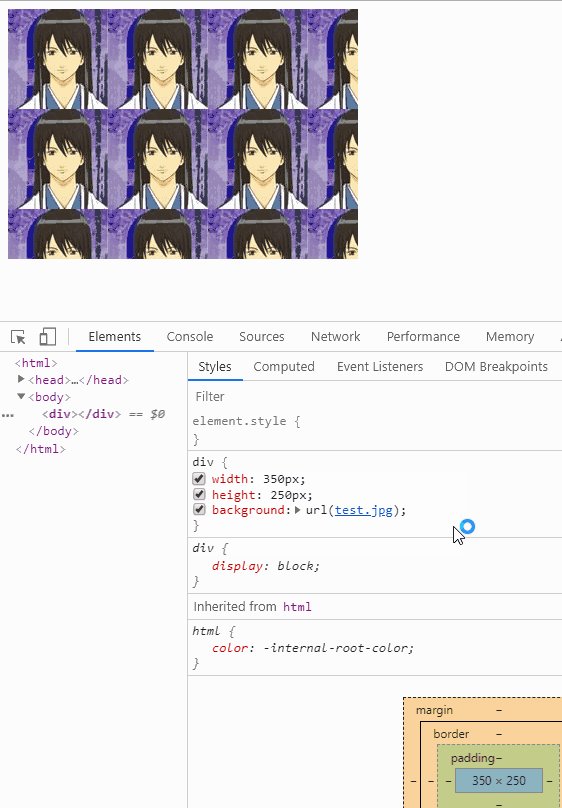The image size is (562, 808).
Task: Uncheck the background property checkbox
Action: pyautogui.click(x=199, y=510)
